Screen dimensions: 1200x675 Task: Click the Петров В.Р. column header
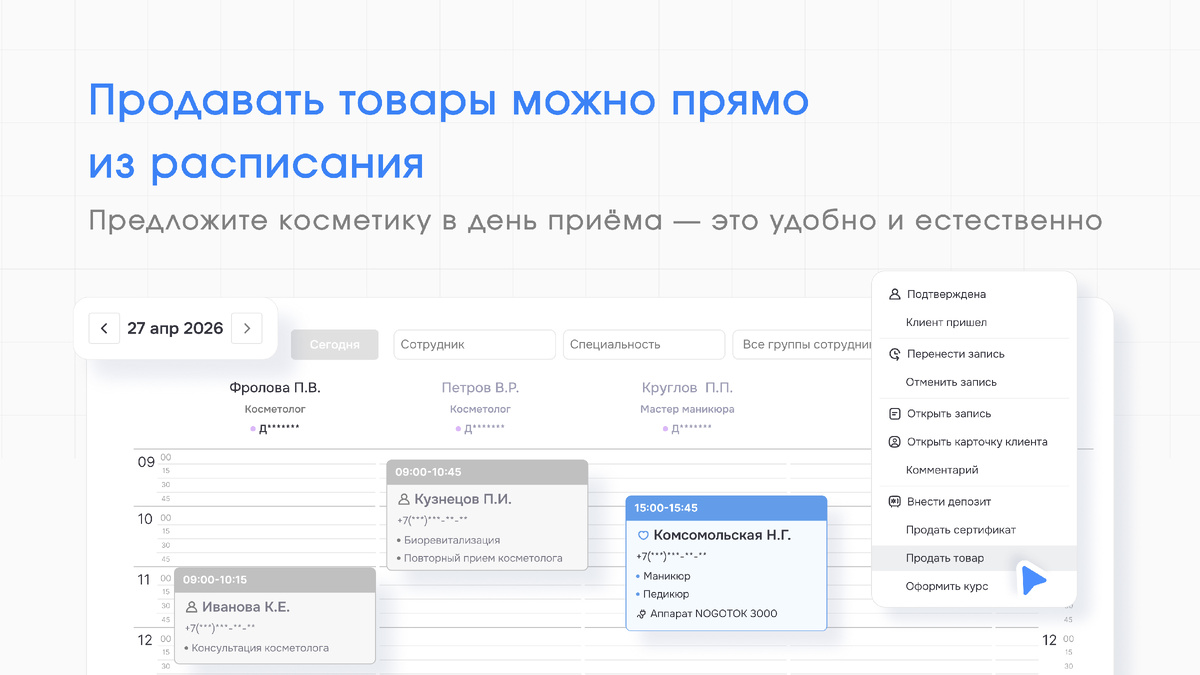pyautogui.click(x=480, y=387)
